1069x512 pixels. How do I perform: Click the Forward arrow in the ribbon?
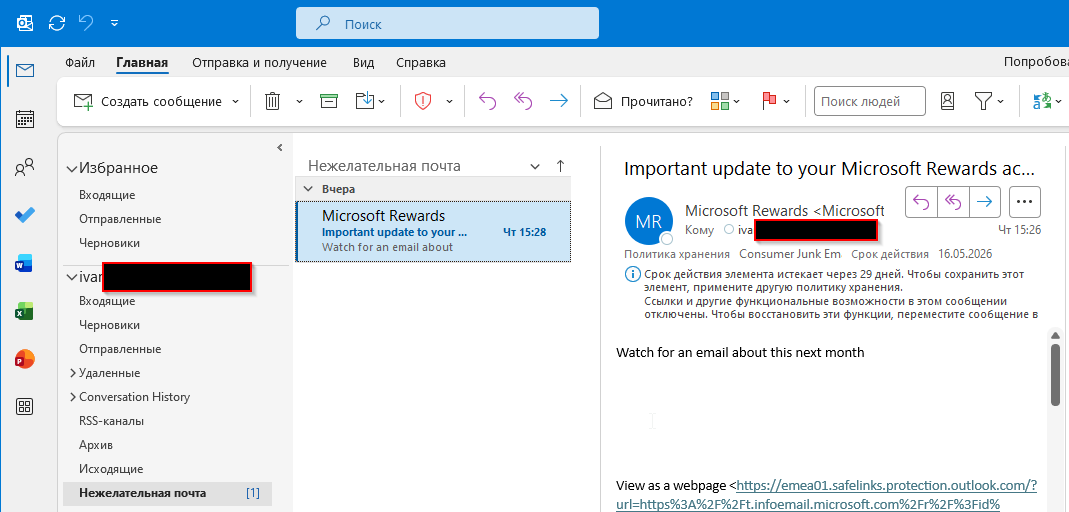point(558,101)
